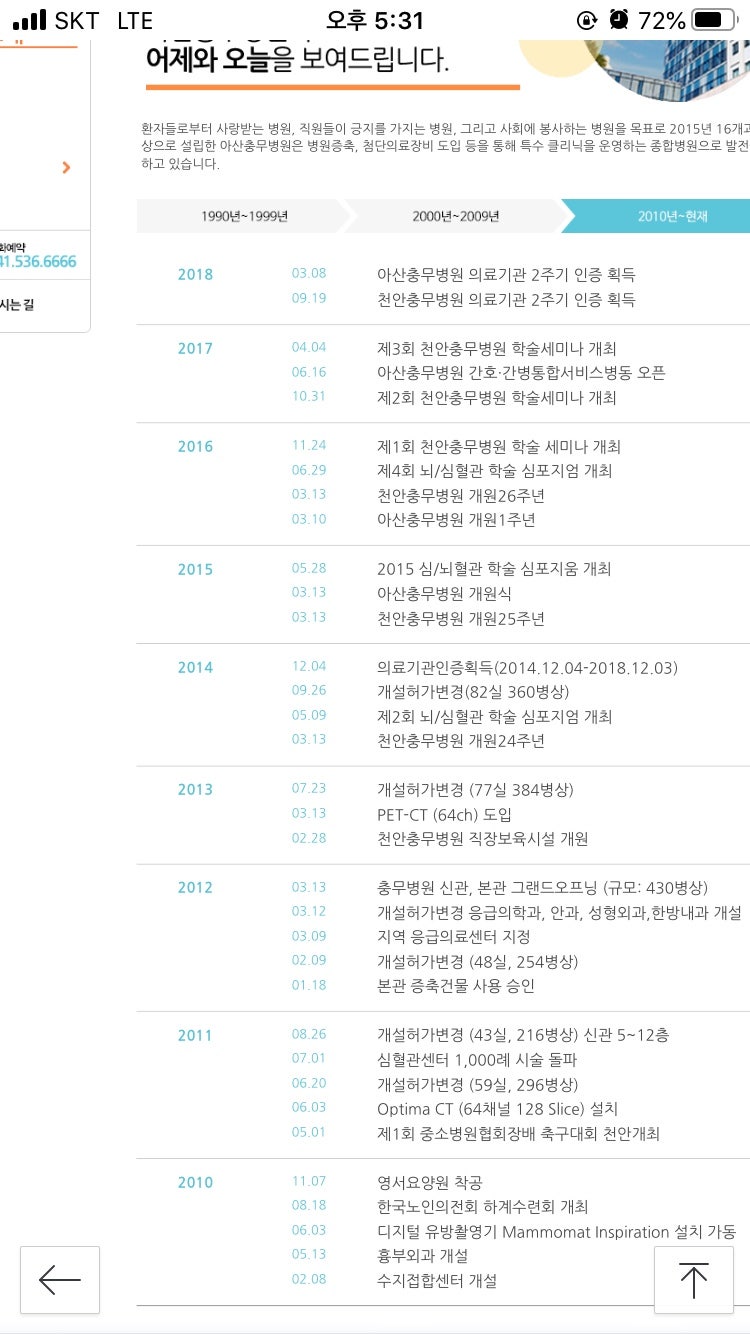The width and height of the screenshot is (750, 1334).
Task: Tap the 오후 5:31 clock in status bar
Action: click(x=375, y=20)
